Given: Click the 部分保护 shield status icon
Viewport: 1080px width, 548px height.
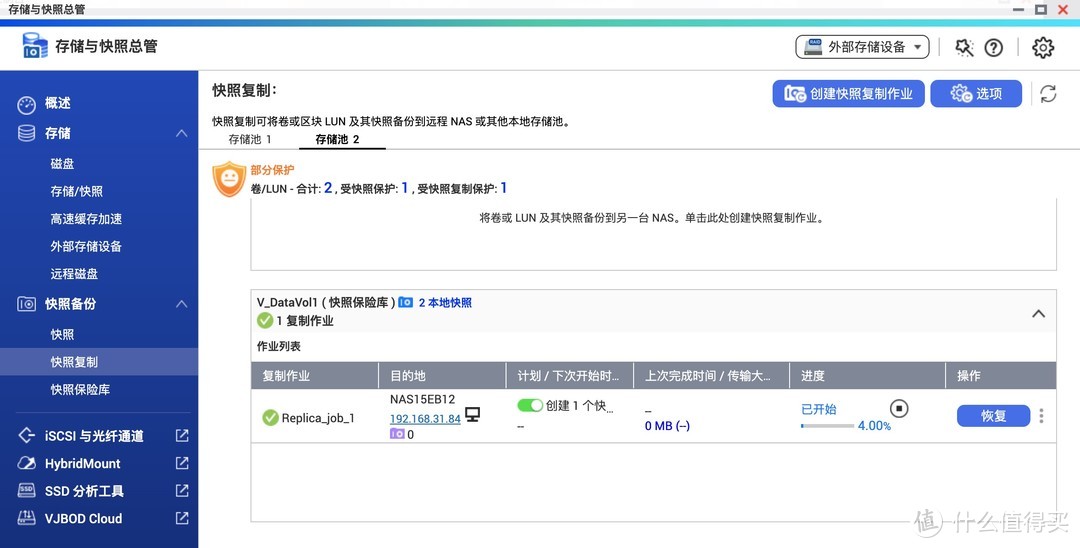Looking at the screenshot, I should click(x=229, y=179).
